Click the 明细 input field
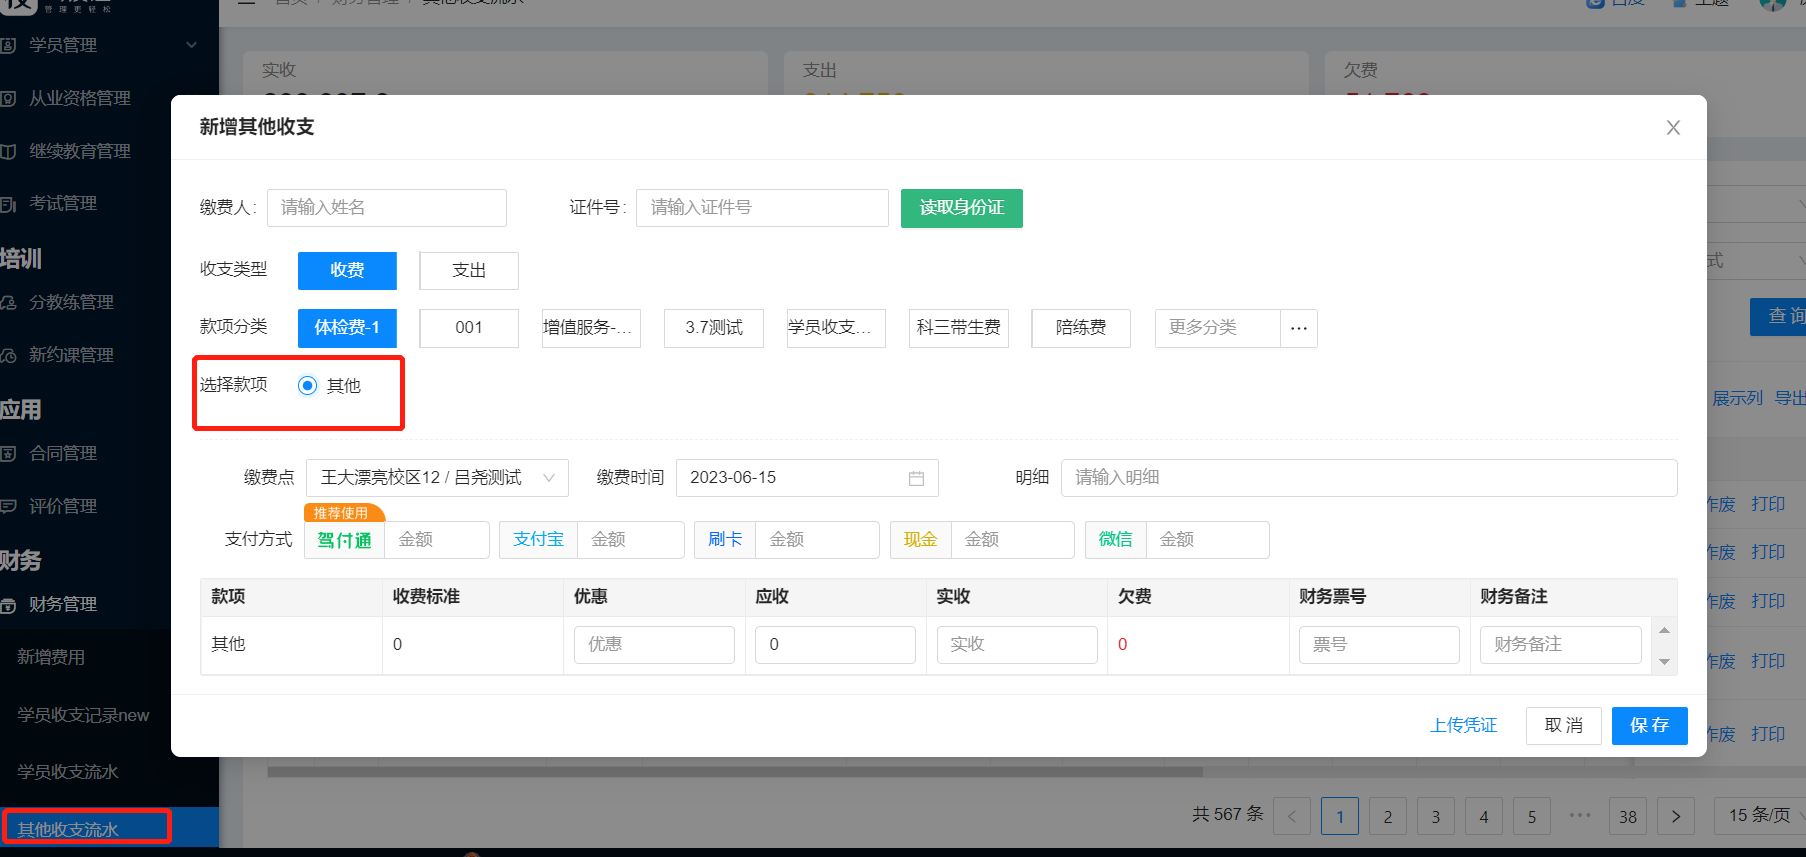The height and width of the screenshot is (857, 1806). [x=1369, y=478]
